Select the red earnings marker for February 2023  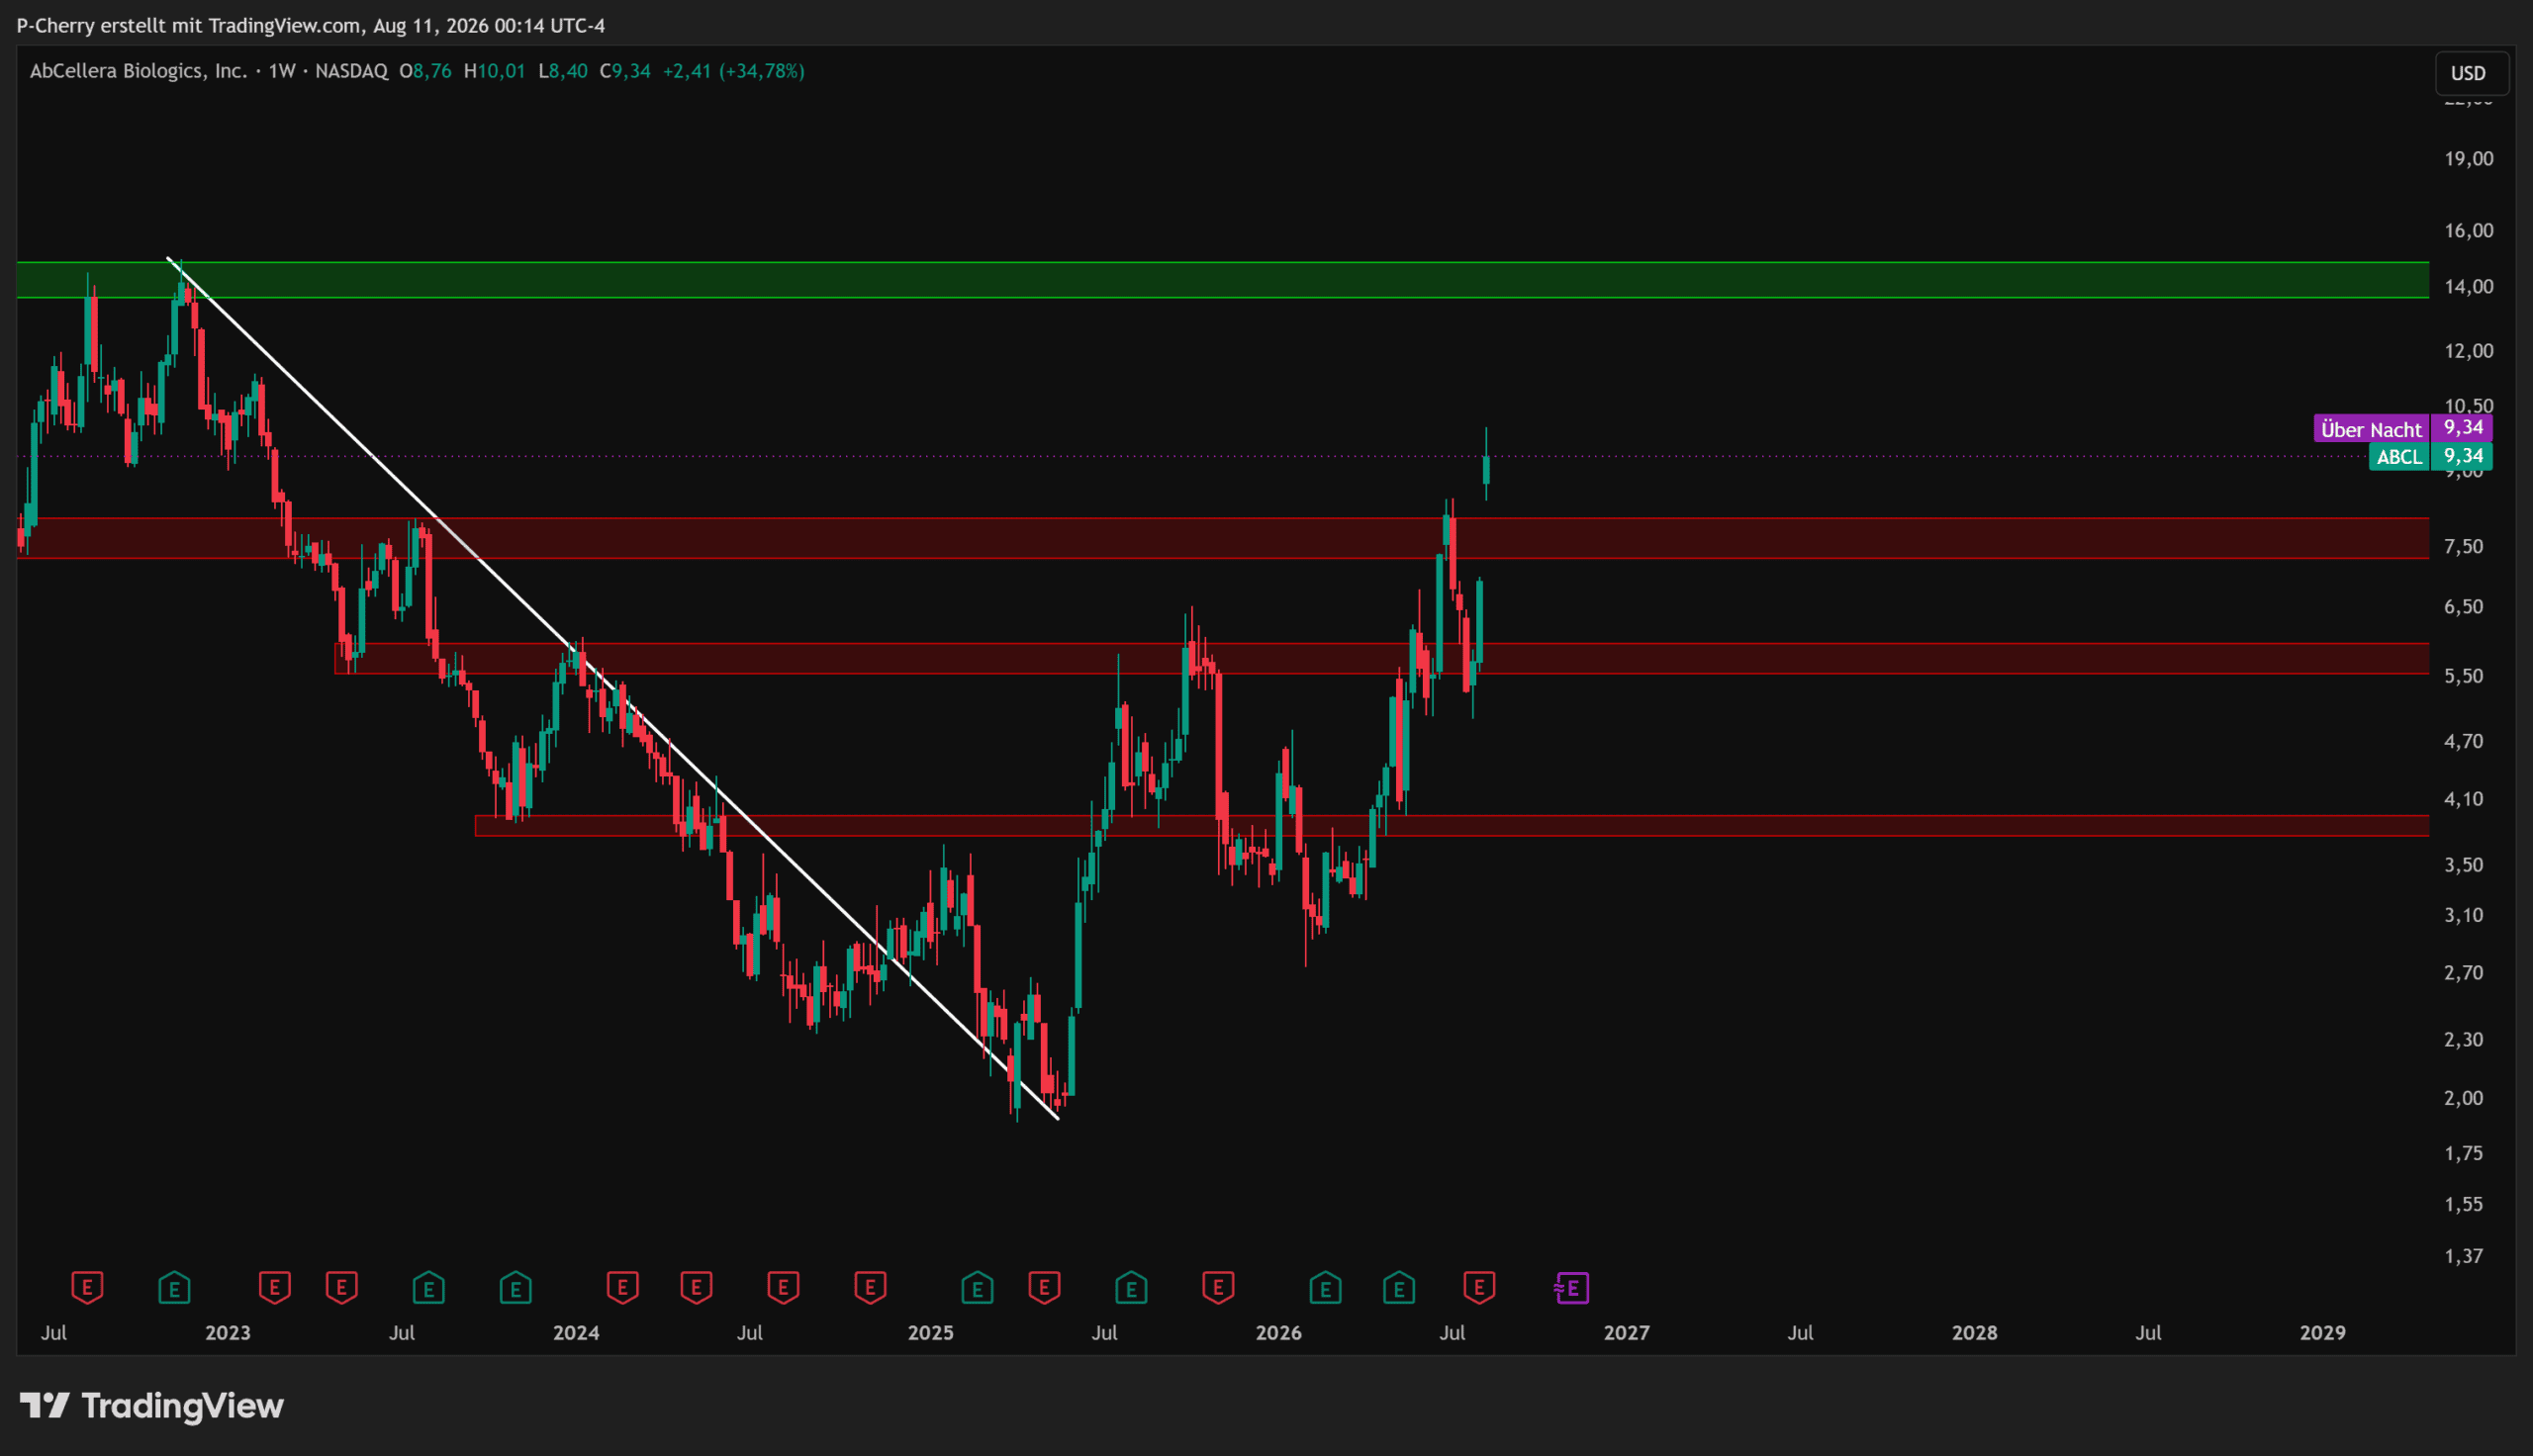pyautogui.click(x=274, y=1287)
